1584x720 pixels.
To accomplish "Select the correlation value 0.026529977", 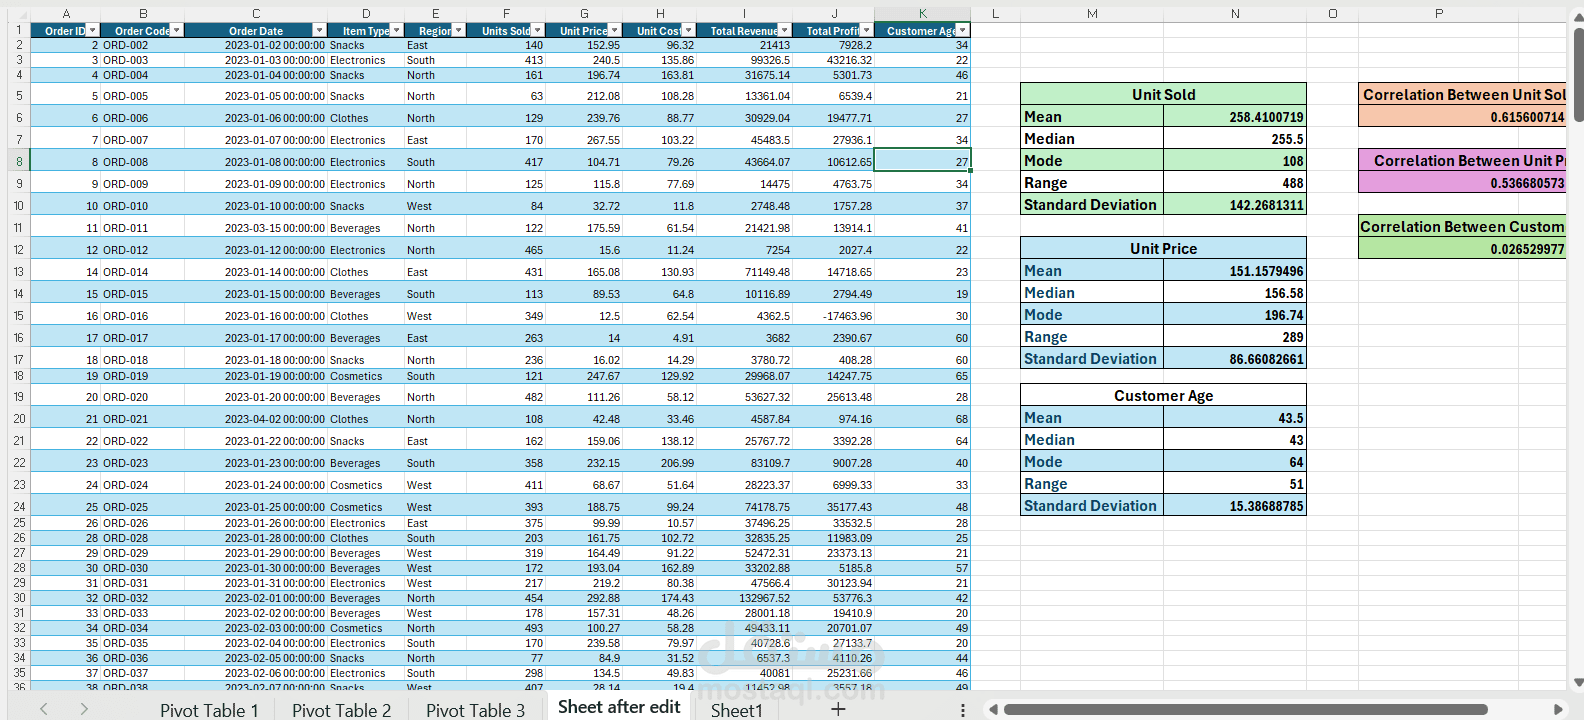I will pyautogui.click(x=1462, y=249).
